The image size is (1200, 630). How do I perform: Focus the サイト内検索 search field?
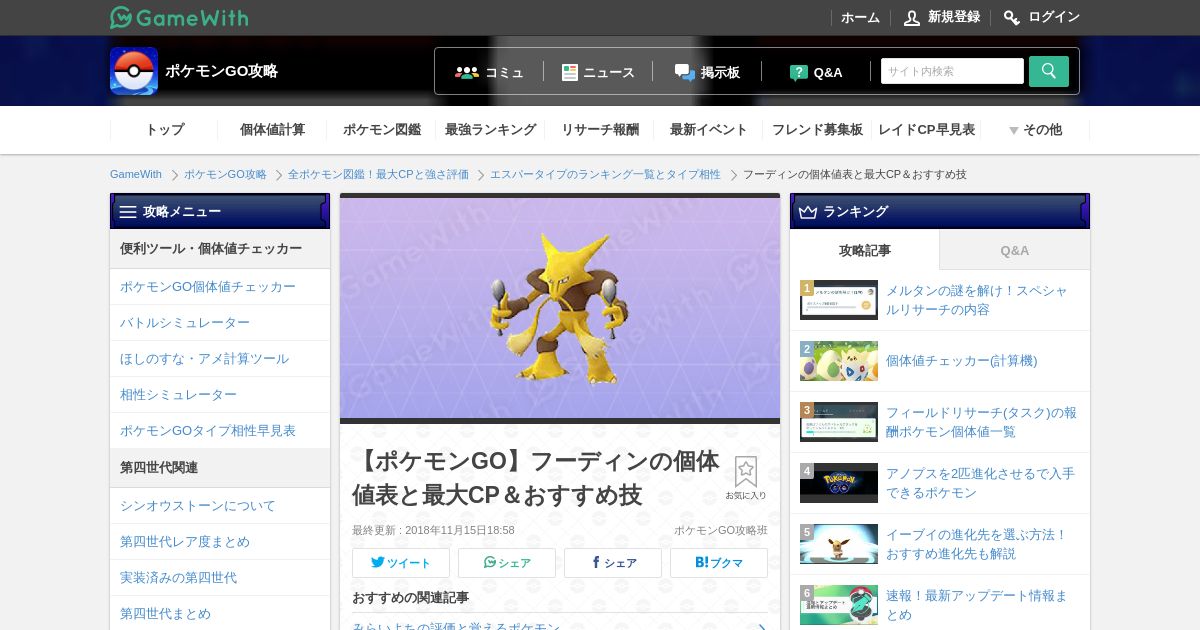tap(952, 71)
